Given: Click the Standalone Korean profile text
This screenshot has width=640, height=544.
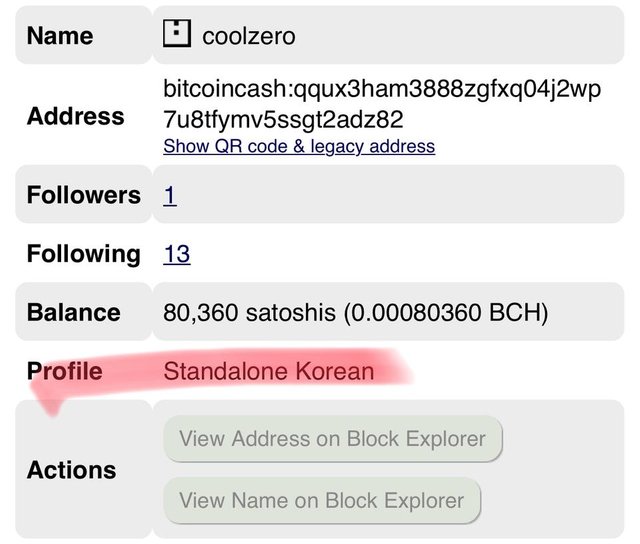Looking at the screenshot, I should point(269,371).
